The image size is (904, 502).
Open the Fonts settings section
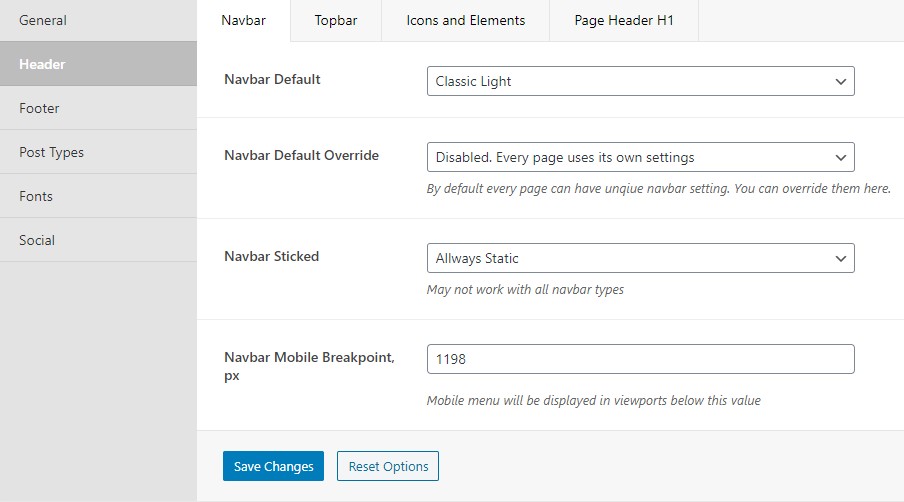pyautogui.click(x=98, y=196)
